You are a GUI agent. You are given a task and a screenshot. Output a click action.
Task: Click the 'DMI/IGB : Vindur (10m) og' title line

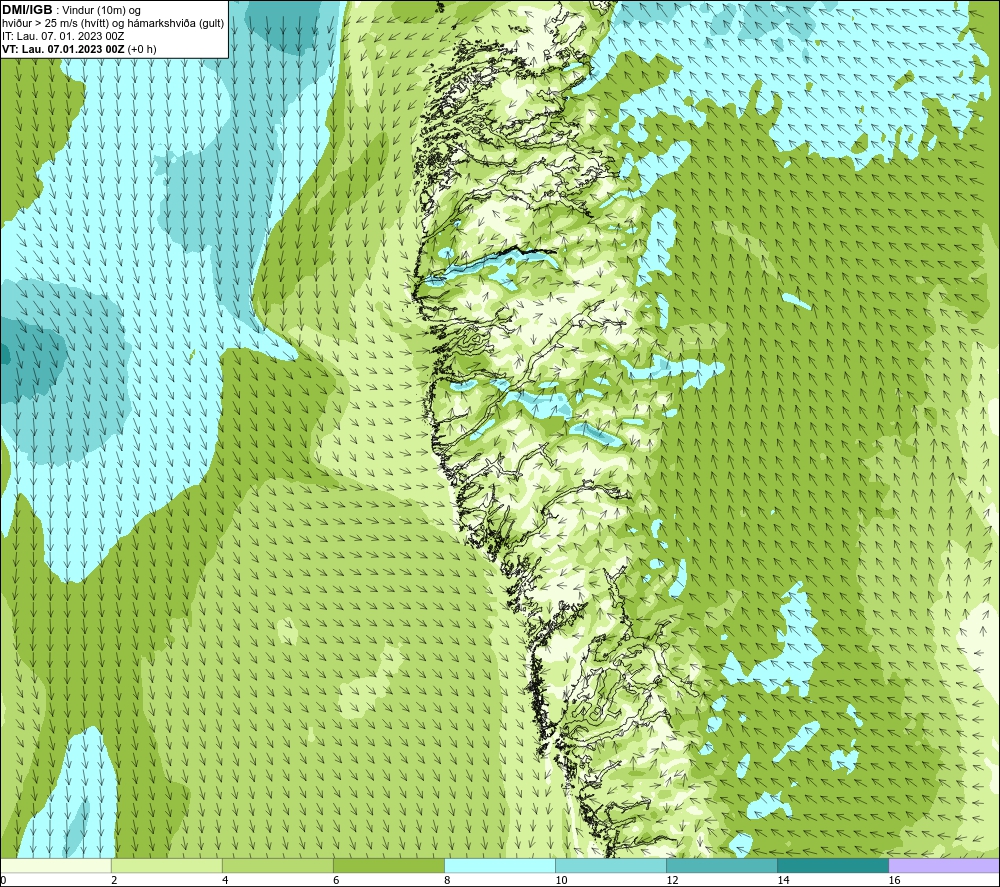[71, 10]
